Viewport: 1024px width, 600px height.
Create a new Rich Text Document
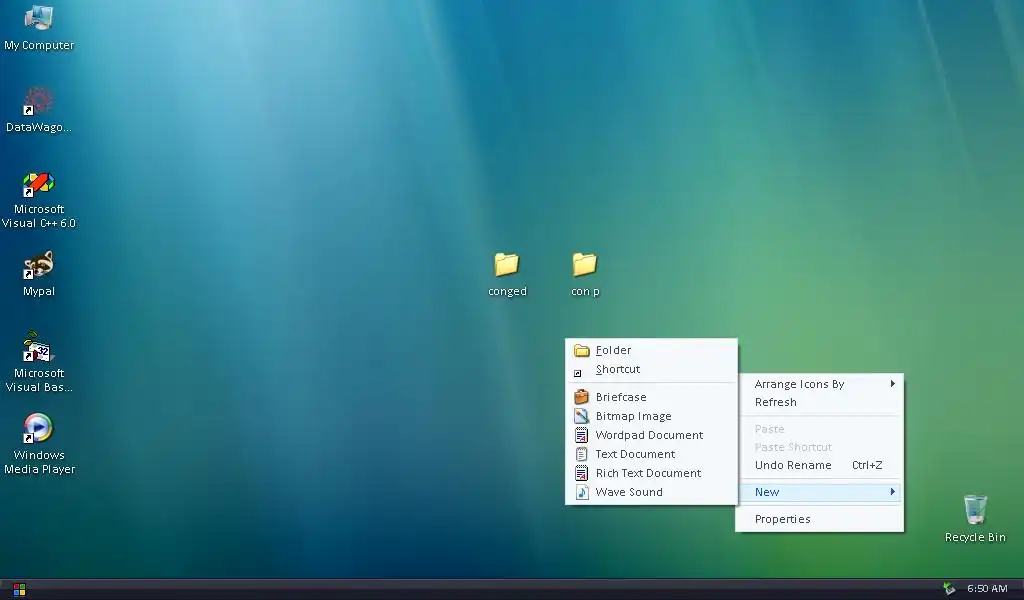pos(651,473)
